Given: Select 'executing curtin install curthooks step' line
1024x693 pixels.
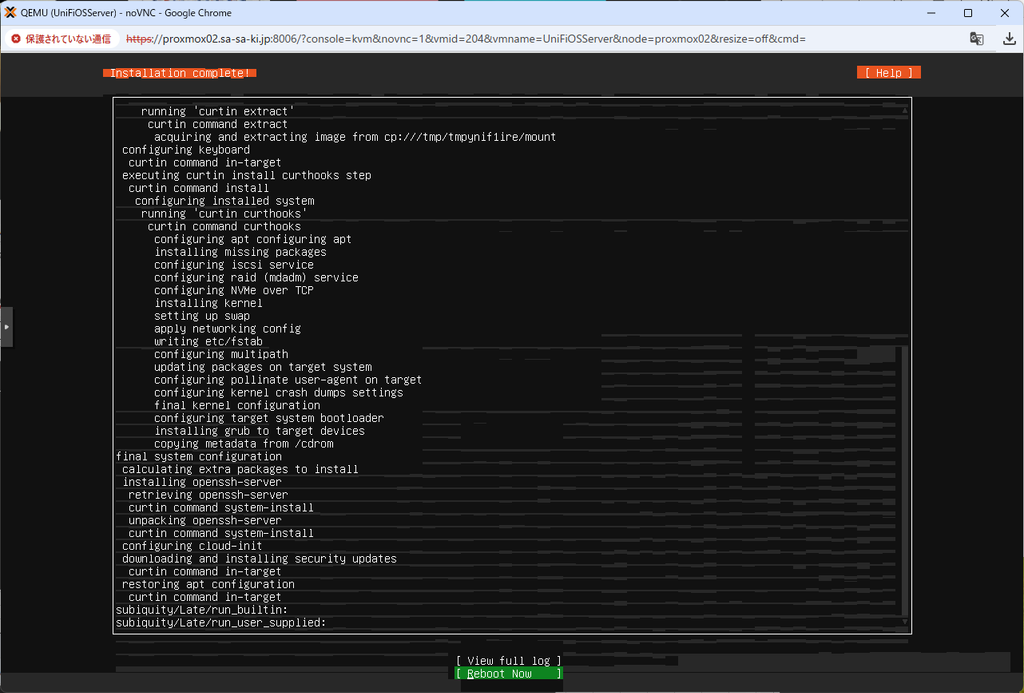Looking at the screenshot, I should tap(247, 175).
